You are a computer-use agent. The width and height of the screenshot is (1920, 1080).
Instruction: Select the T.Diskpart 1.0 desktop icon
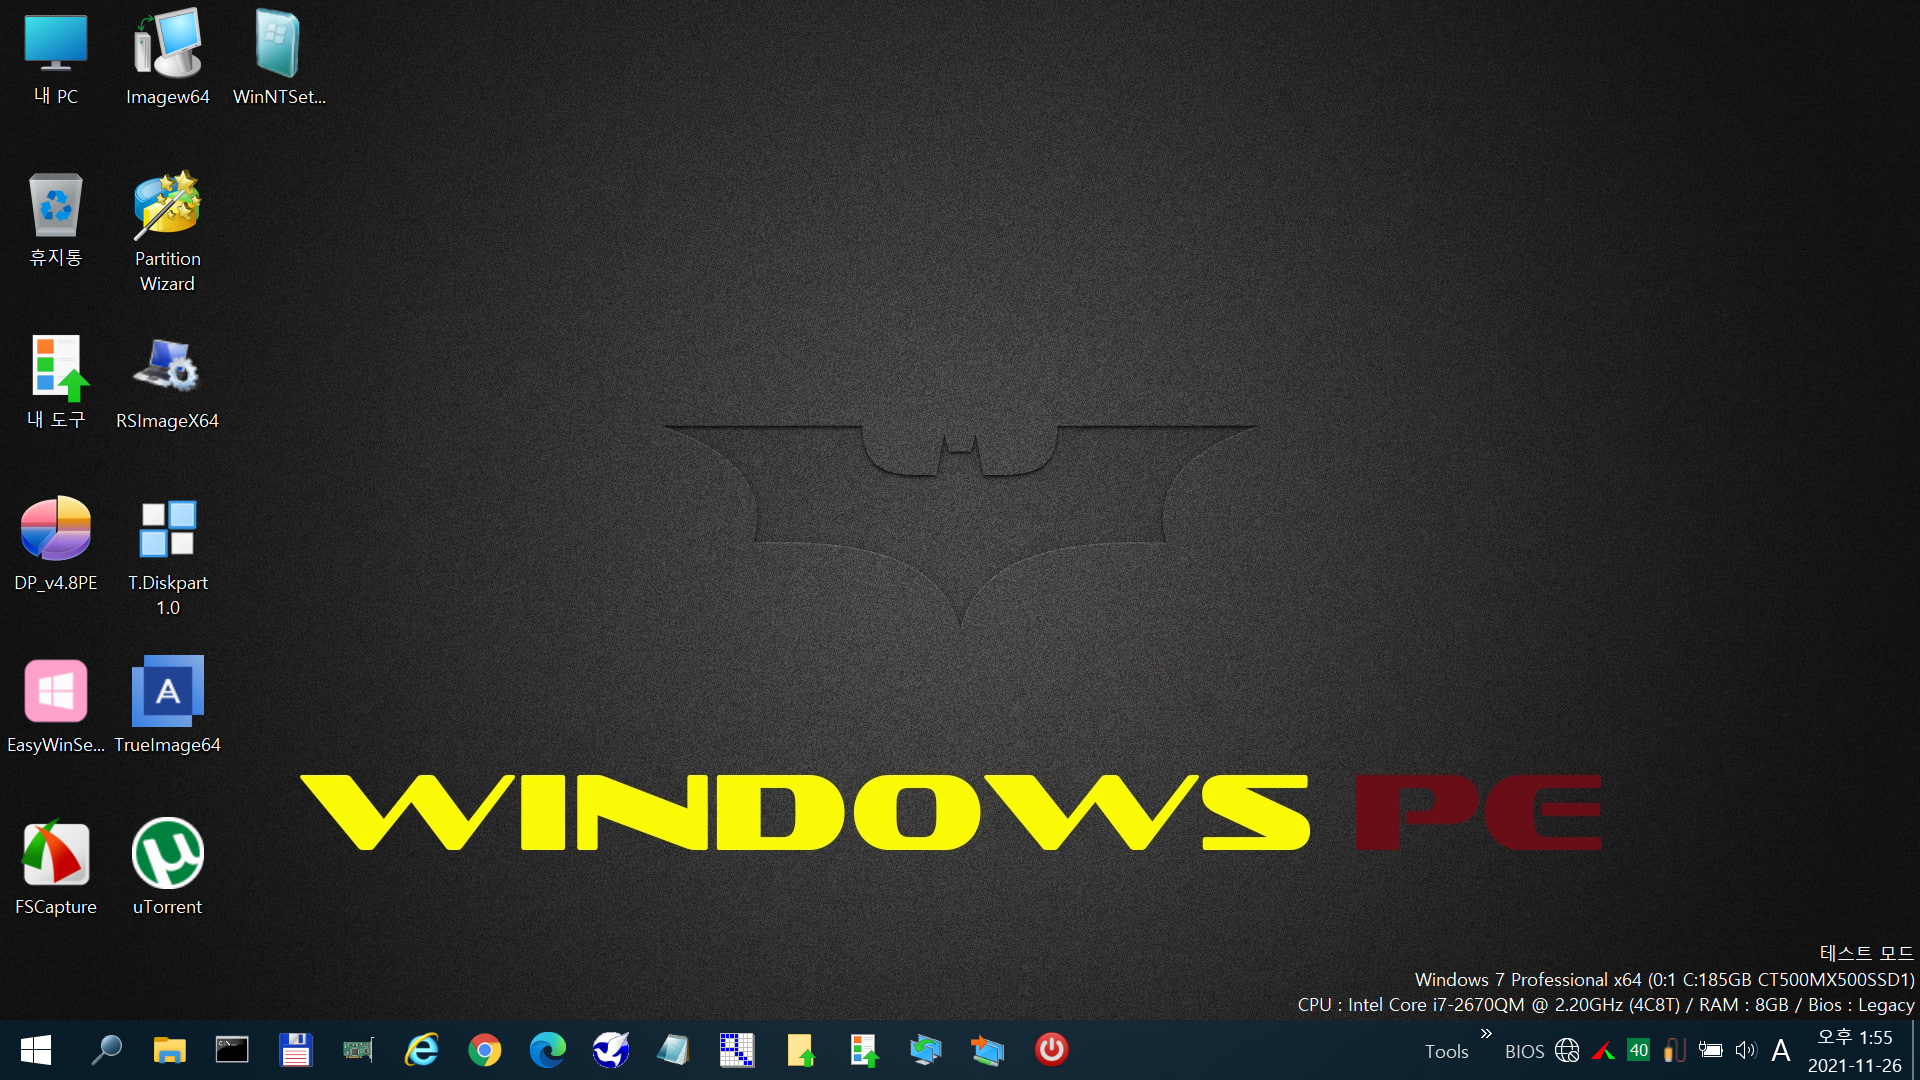tap(167, 555)
